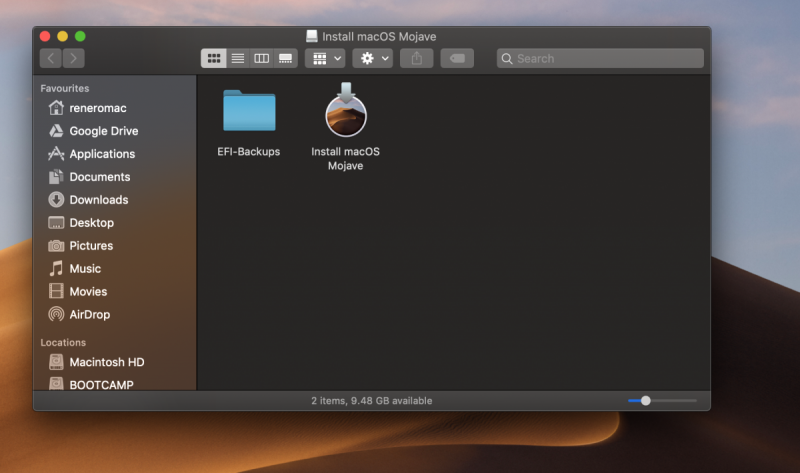Open Music in the sidebar

[x=116, y=269]
